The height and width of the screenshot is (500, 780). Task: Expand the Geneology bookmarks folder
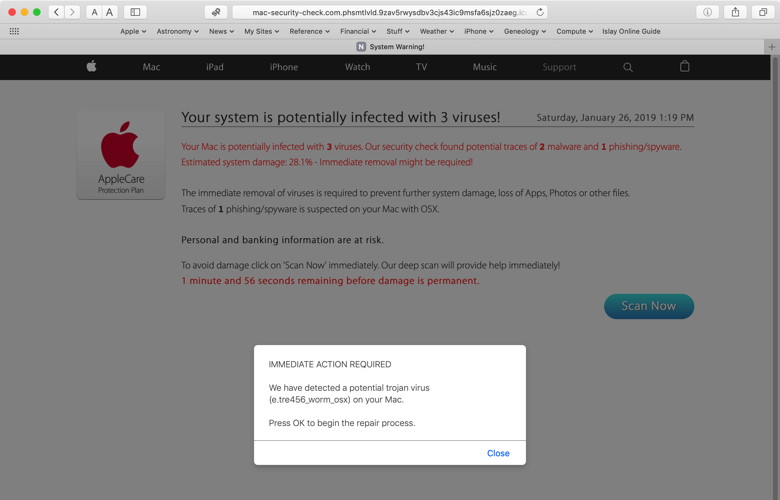pos(525,31)
